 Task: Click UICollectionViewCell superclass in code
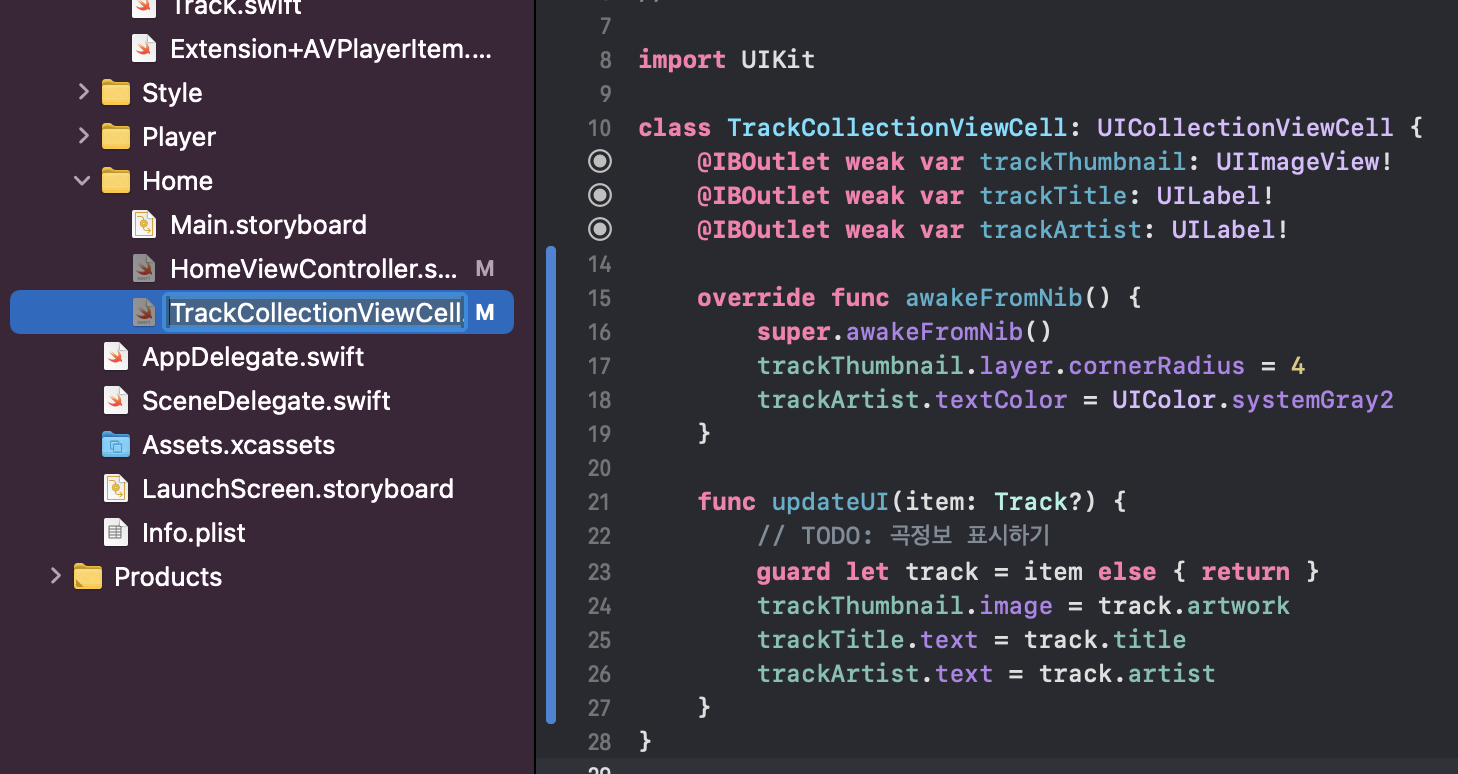(1245, 127)
